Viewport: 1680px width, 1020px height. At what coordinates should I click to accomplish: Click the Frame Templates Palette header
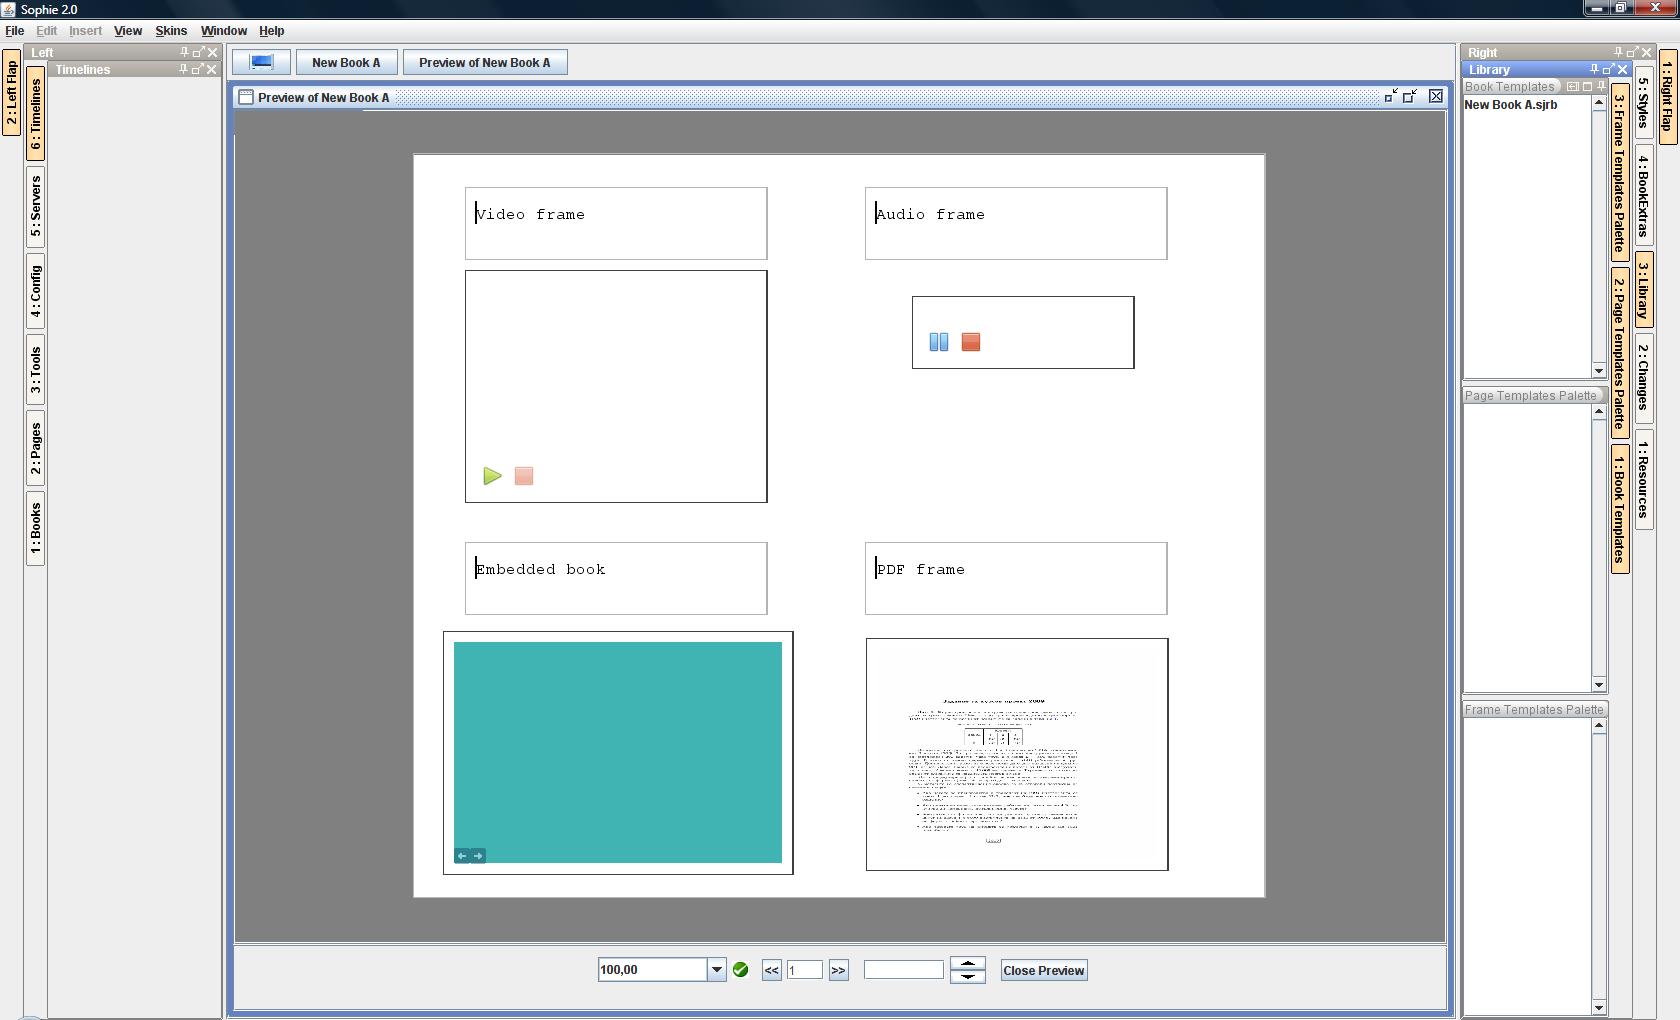[1534, 710]
